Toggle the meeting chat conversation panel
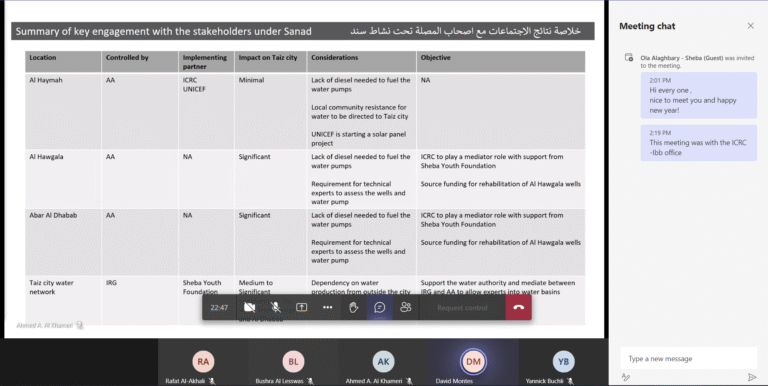Image resolution: width=768 pixels, height=386 pixels. [380, 308]
